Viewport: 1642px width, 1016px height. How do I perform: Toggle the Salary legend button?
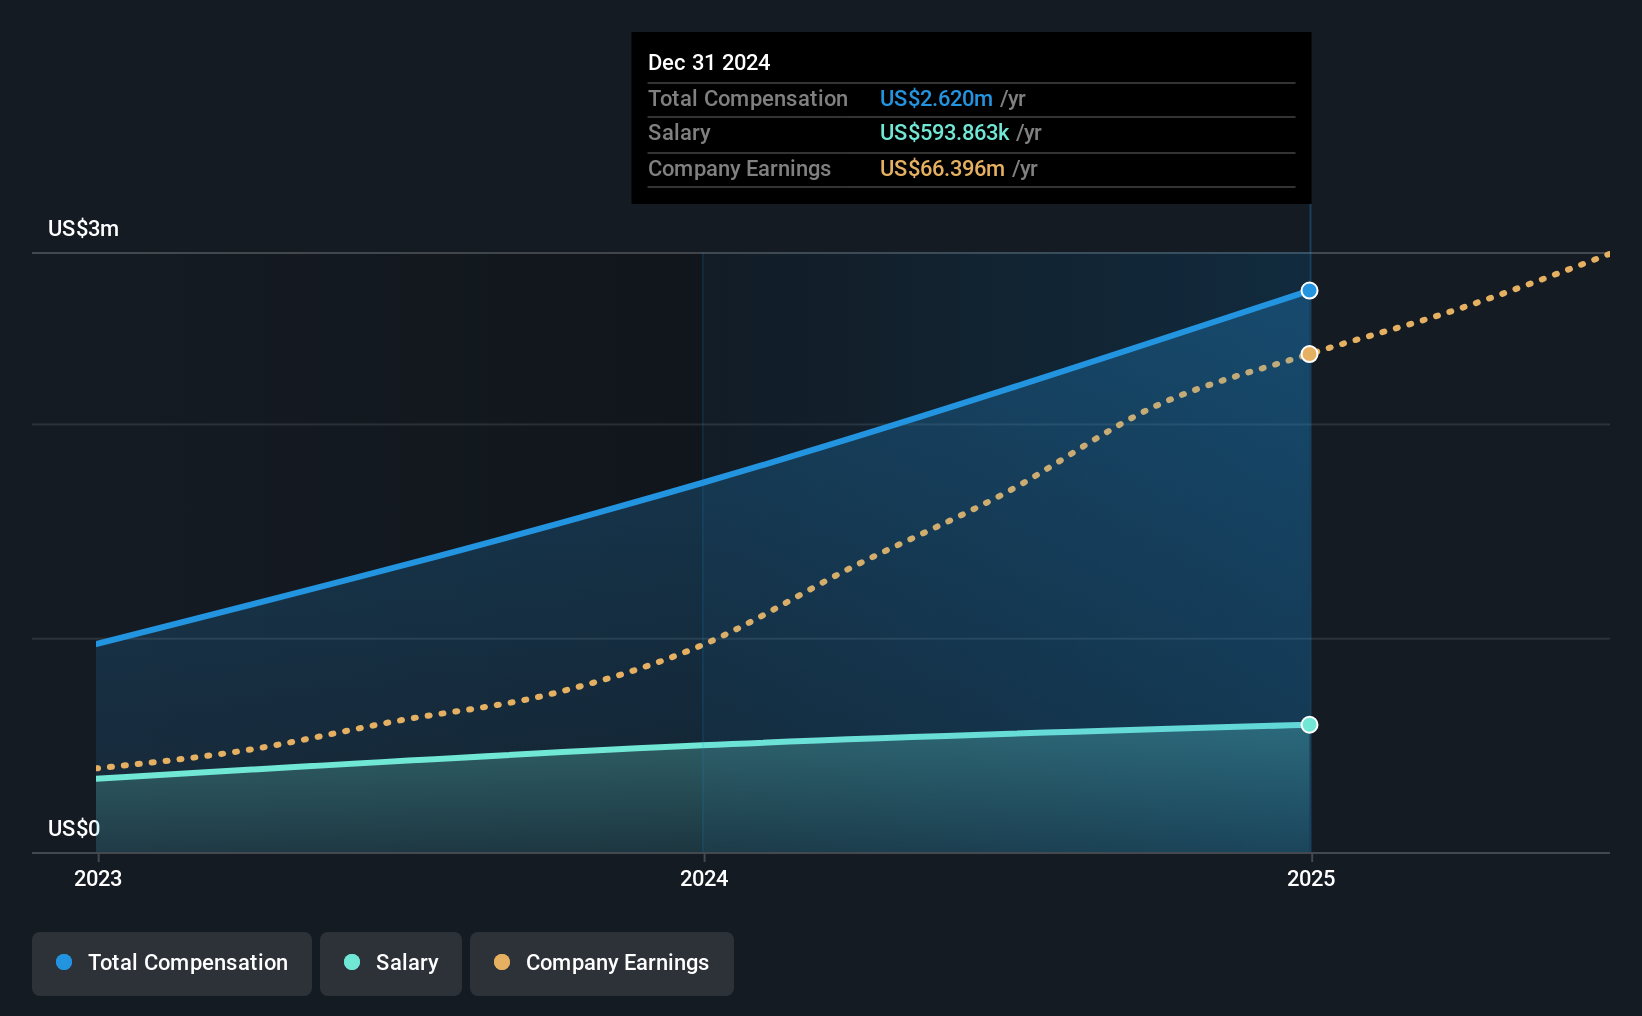(x=391, y=964)
